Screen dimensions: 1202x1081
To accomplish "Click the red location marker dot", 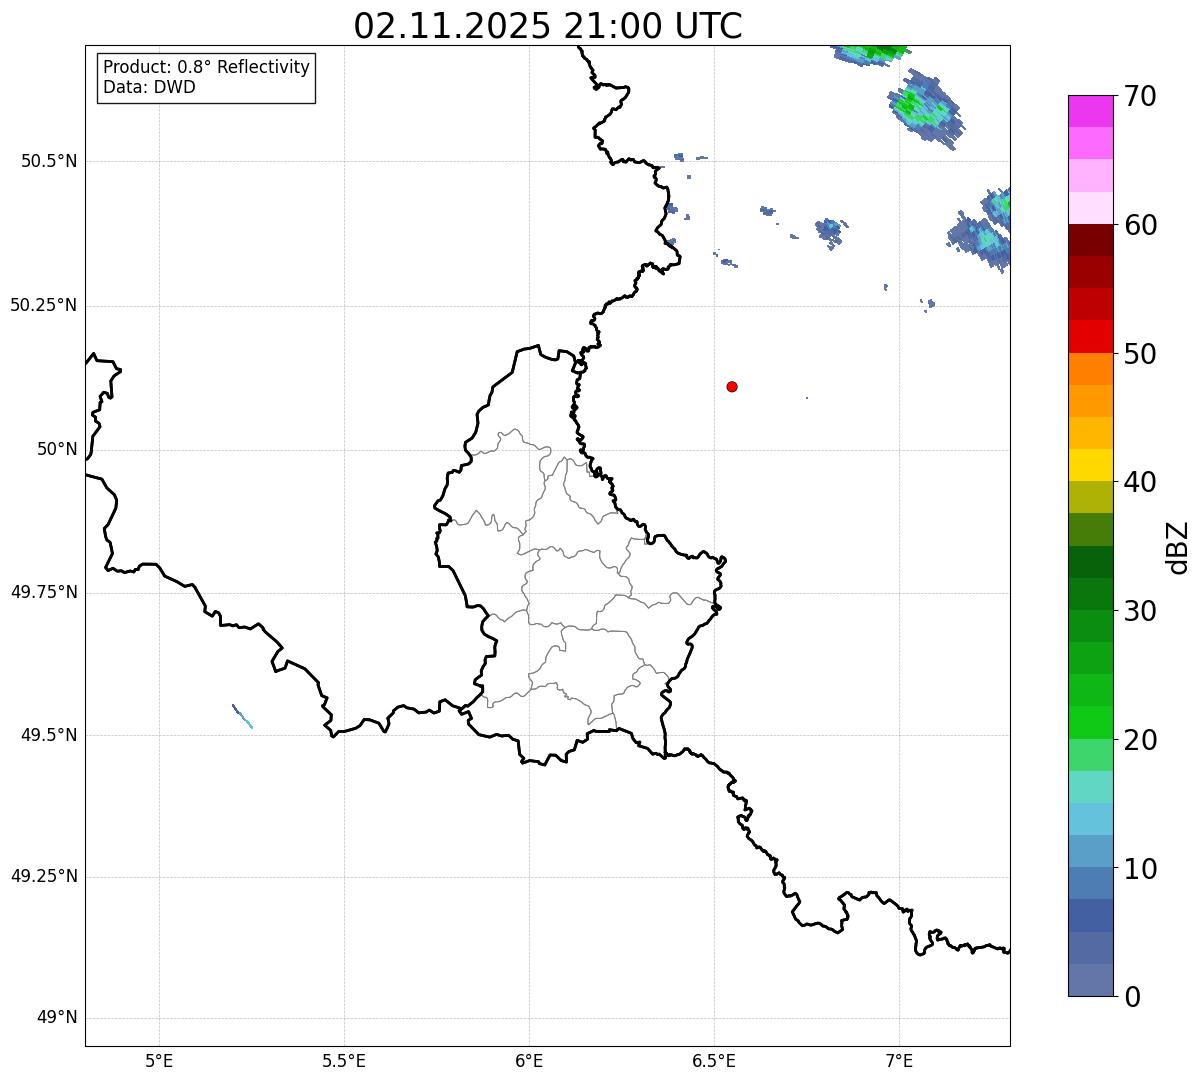I will [x=732, y=386].
